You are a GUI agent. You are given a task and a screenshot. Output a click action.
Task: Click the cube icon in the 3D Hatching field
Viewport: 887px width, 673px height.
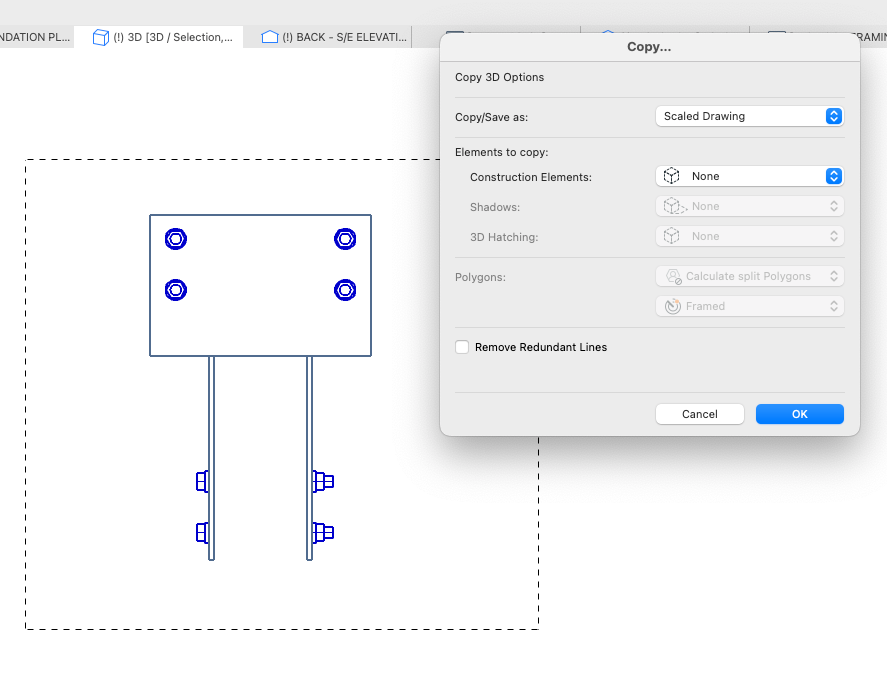pos(672,236)
